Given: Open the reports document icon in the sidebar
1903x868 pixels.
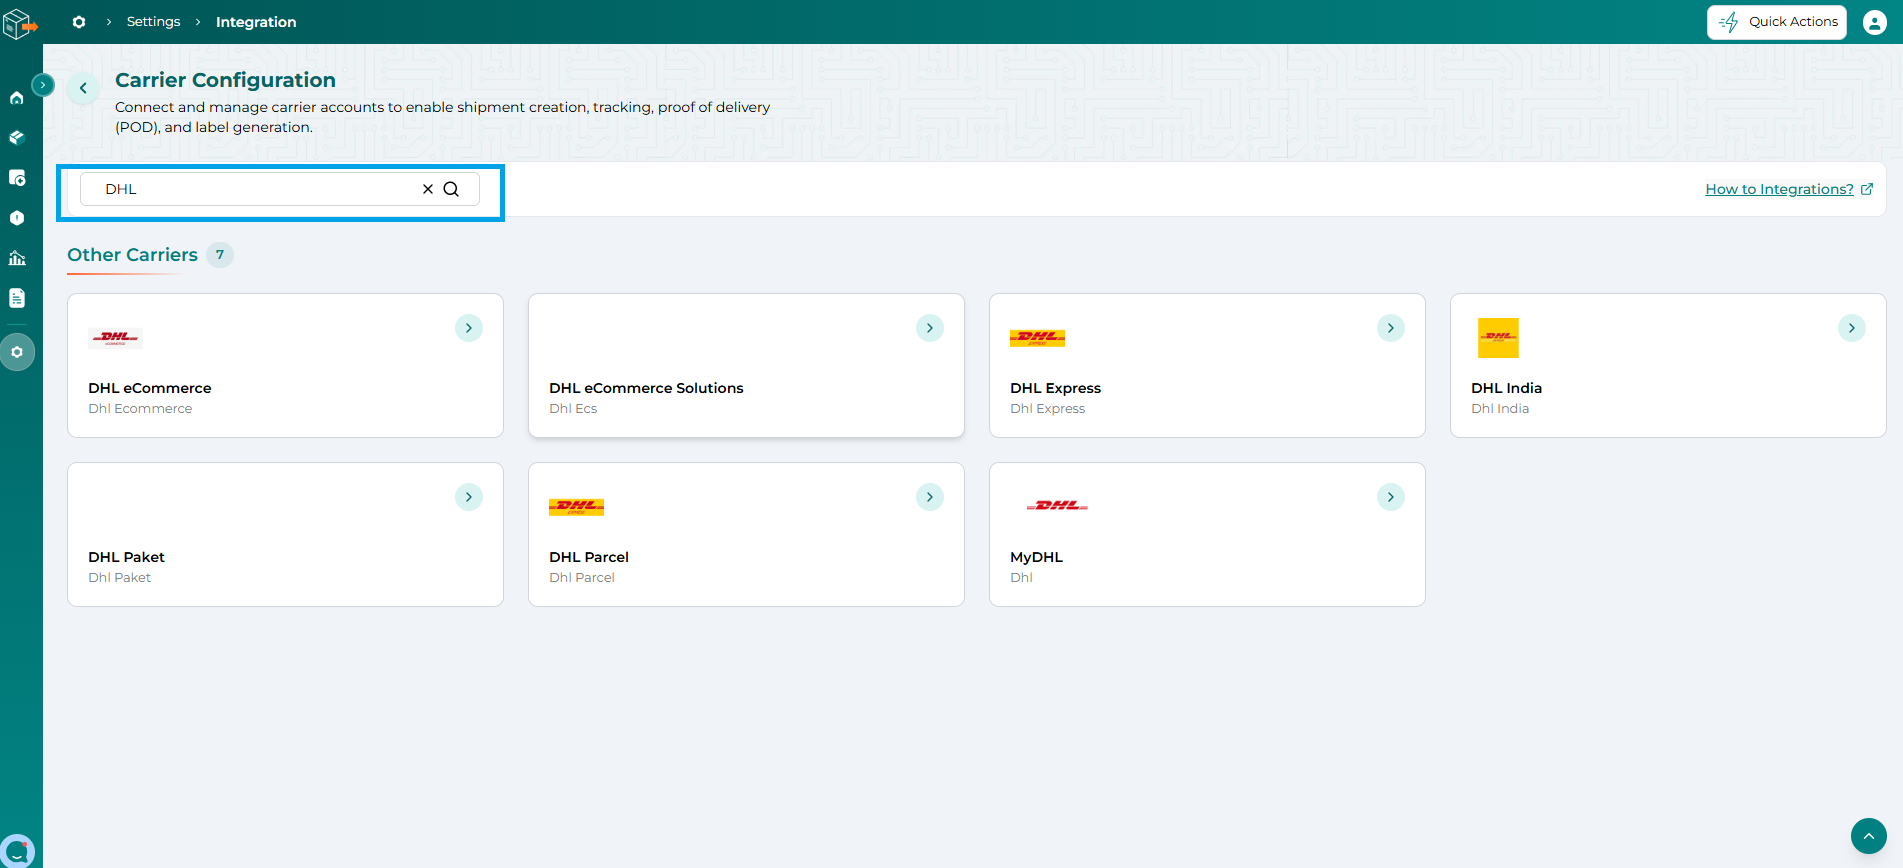Looking at the screenshot, I should 17,298.
